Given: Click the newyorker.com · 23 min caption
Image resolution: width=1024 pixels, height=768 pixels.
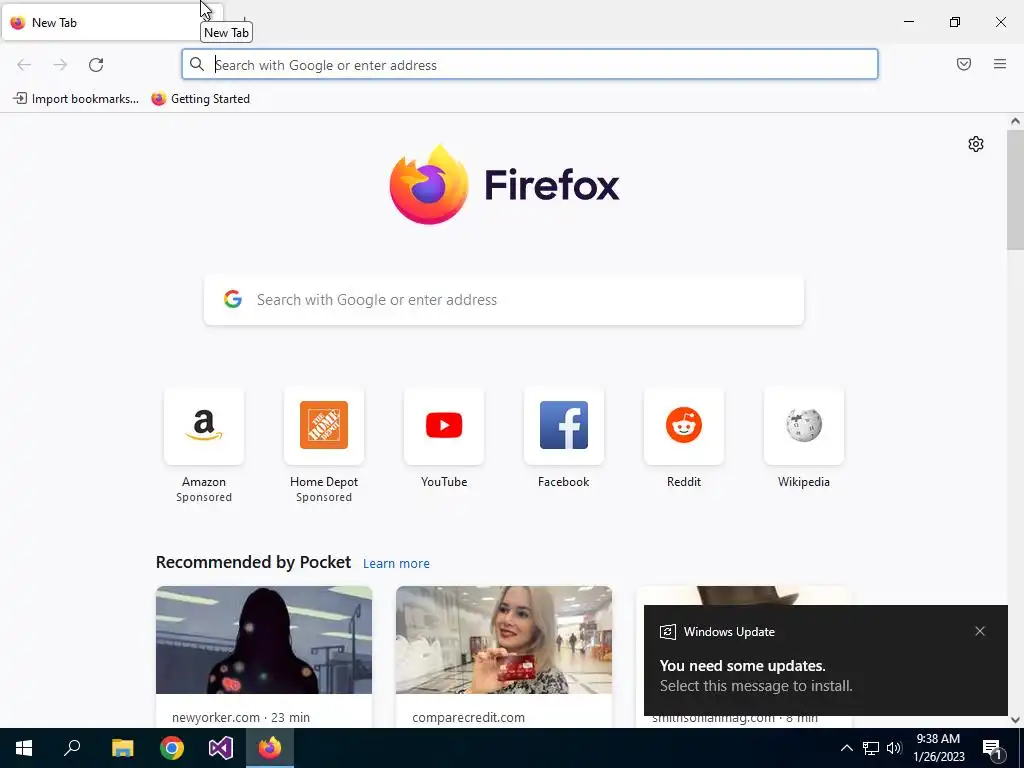Looking at the screenshot, I should (241, 717).
